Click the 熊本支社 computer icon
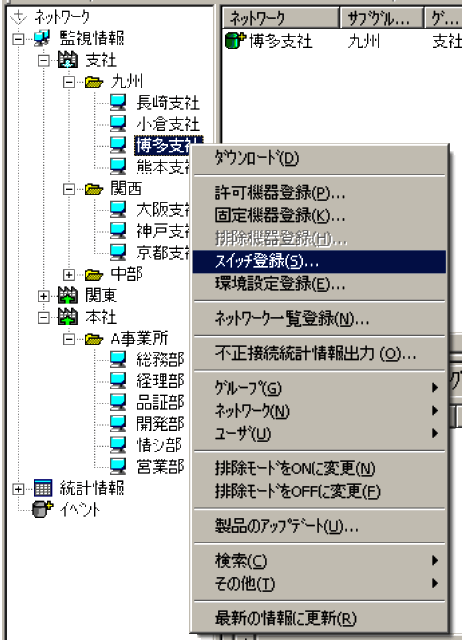Screen dimensions: 462x640 click(x=118, y=166)
